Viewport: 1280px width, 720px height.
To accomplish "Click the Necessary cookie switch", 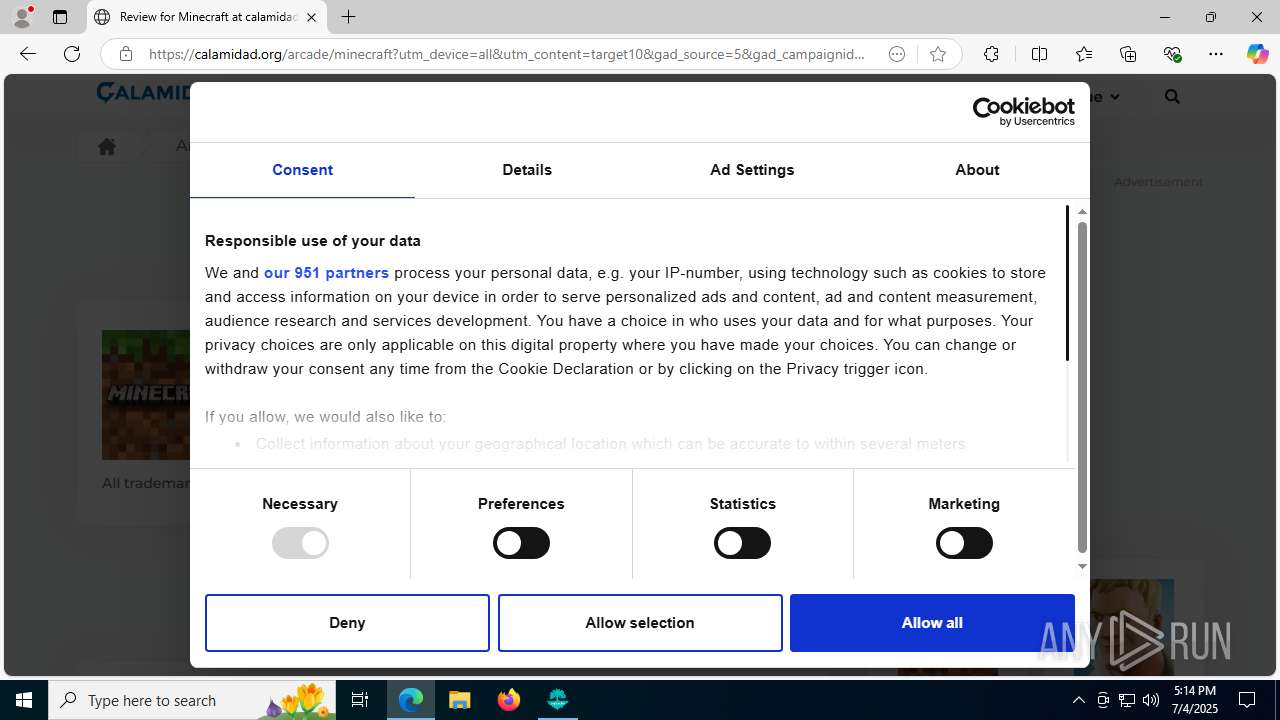I will [x=300, y=543].
